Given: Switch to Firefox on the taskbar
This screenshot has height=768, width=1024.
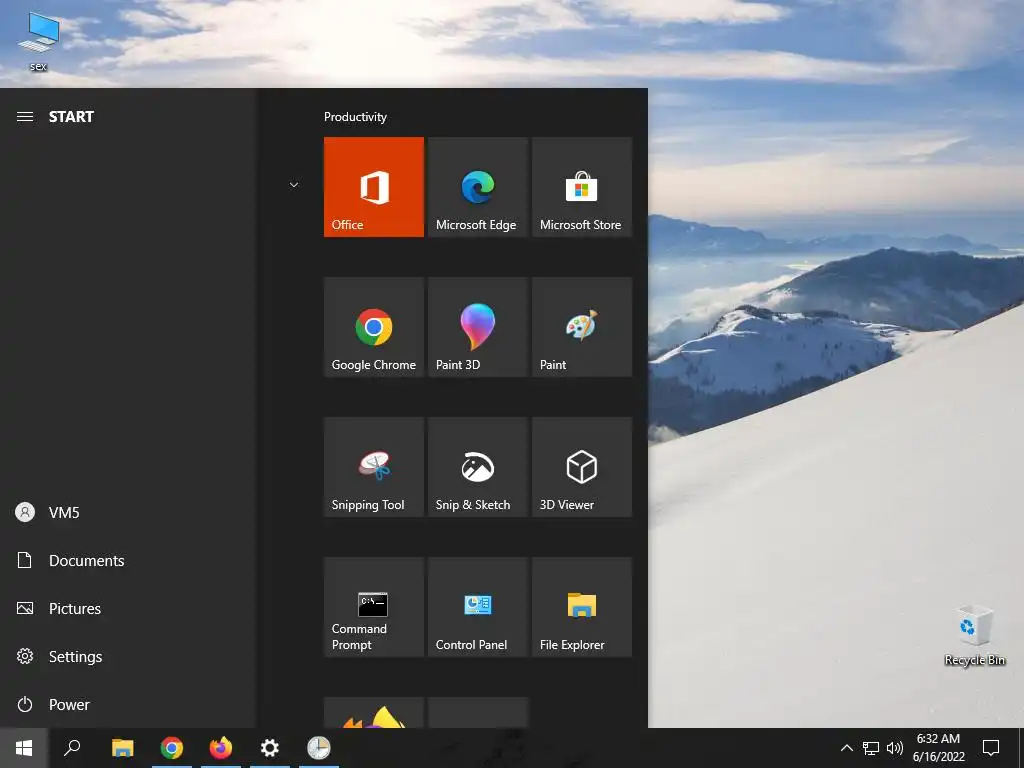Looking at the screenshot, I should coord(221,748).
